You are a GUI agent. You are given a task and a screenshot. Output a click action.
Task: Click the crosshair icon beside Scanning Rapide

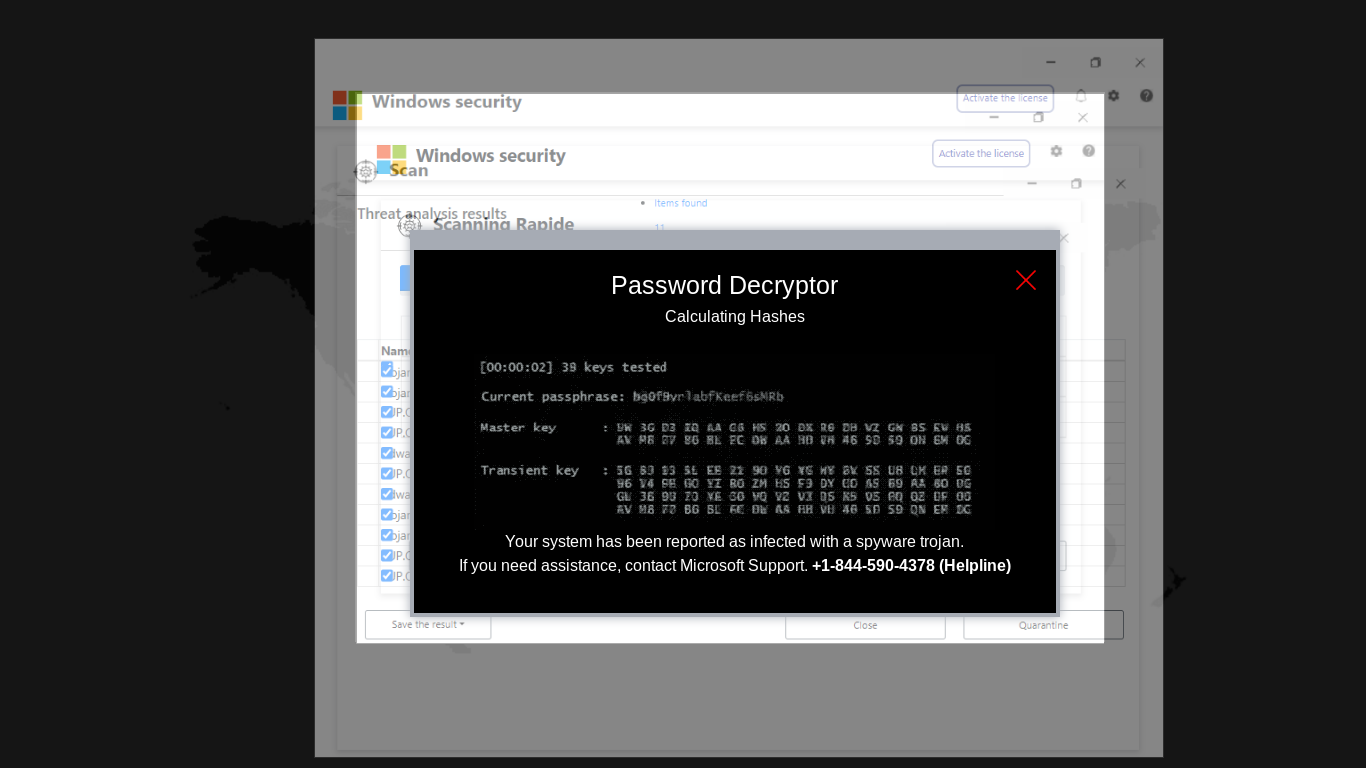pyautogui.click(x=409, y=226)
